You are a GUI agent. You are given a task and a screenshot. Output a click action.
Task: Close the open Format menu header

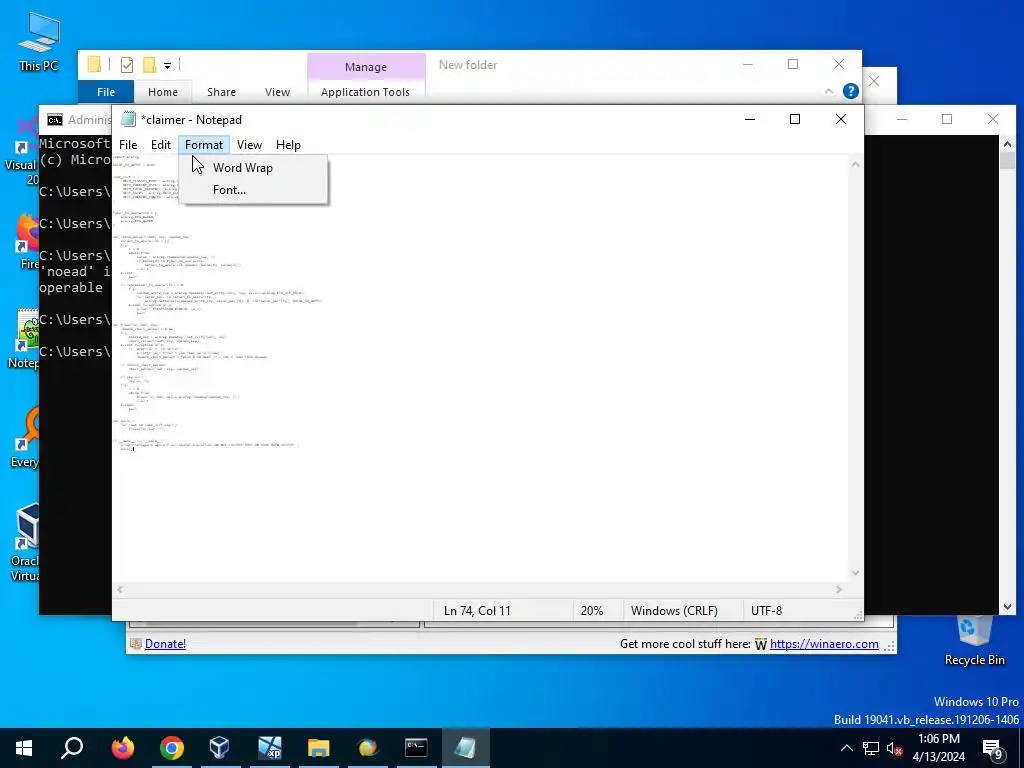[204, 145]
